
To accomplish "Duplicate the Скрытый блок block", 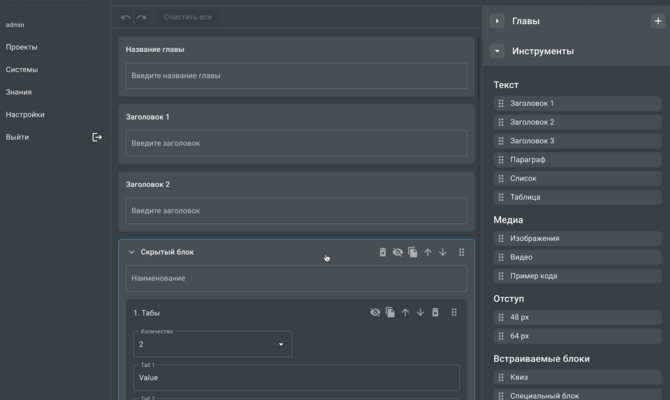I will [413, 252].
